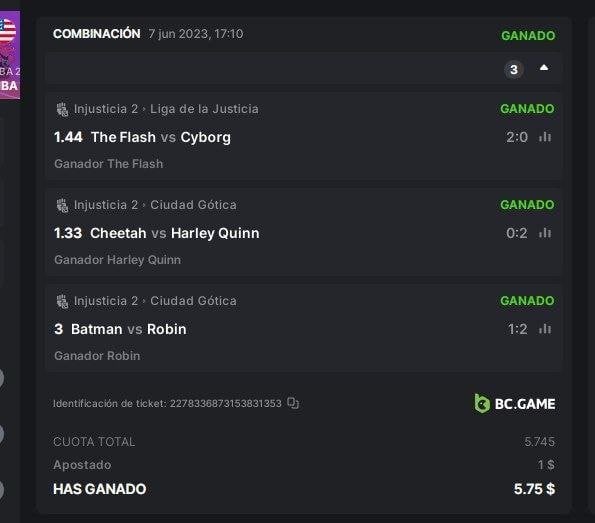Open Ciudad Gótica link above Cheetah match
Viewport: 595px width, 523px height.
(x=193, y=205)
